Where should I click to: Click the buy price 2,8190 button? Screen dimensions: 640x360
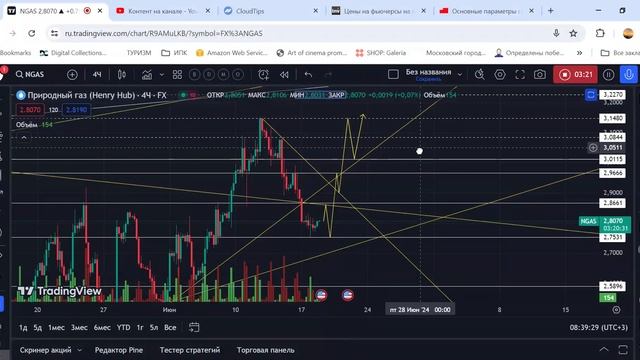coord(76,110)
